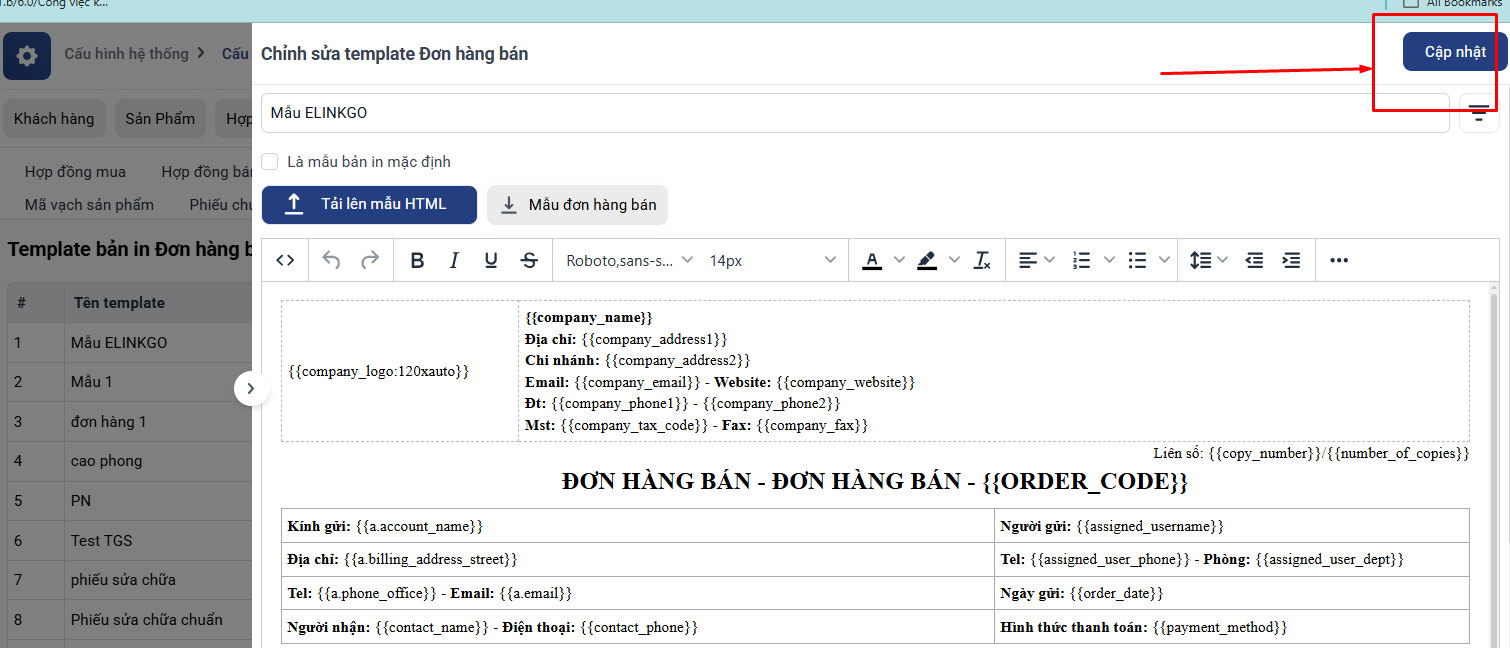Click the undo arrow in editor toolbar
The height and width of the screenshot is (648, 1510).
click(332, 260)
